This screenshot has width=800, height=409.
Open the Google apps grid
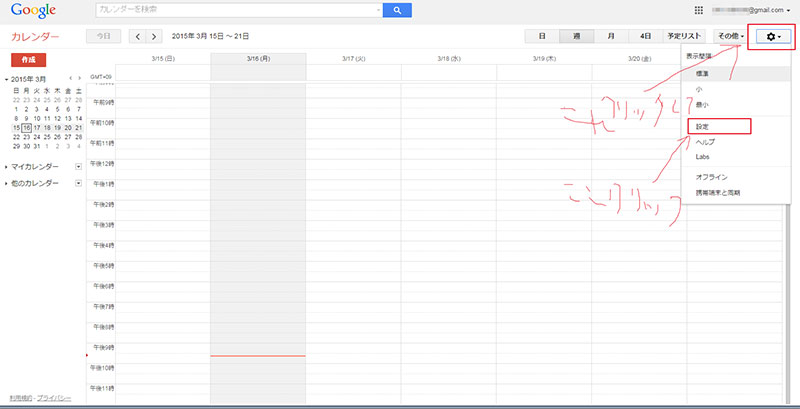pos(698,10)
